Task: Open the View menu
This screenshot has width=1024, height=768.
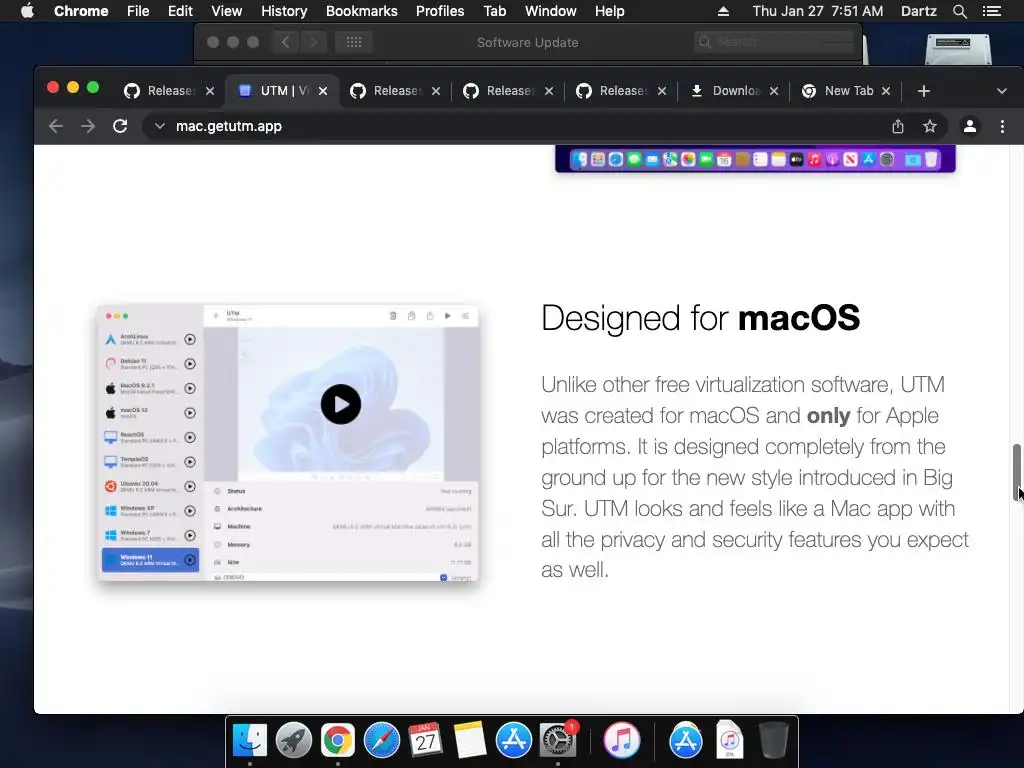Action: [227, 11]
